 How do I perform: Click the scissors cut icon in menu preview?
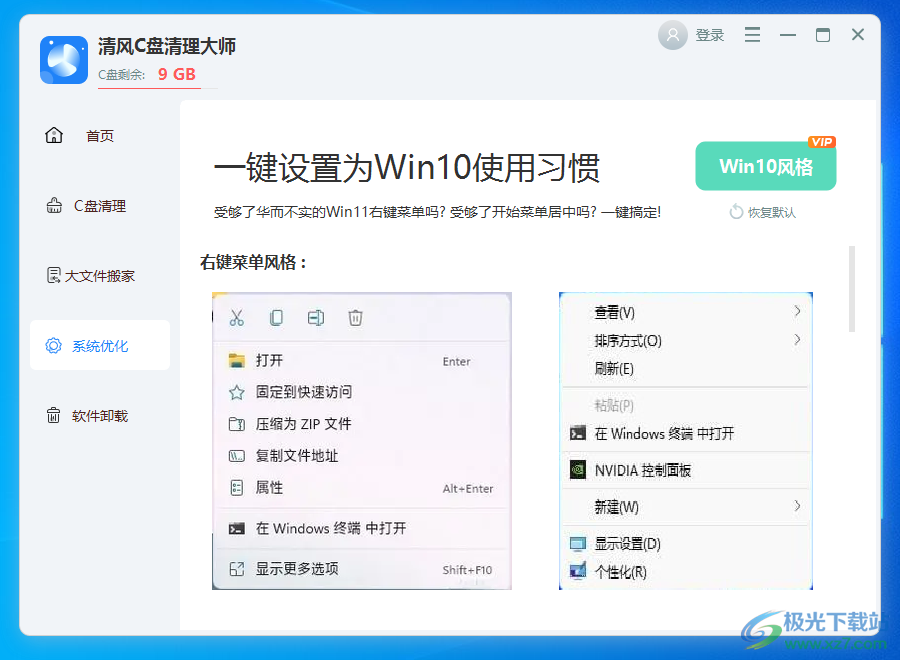(237, 317)
